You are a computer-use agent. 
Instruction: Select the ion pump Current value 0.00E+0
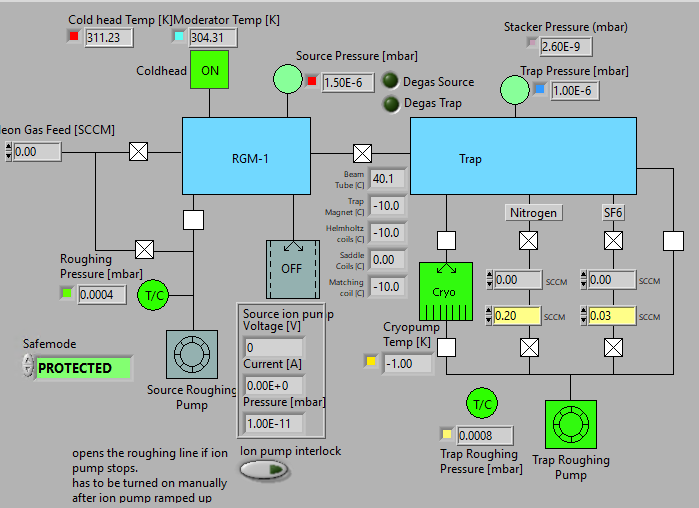coord(274,385)
